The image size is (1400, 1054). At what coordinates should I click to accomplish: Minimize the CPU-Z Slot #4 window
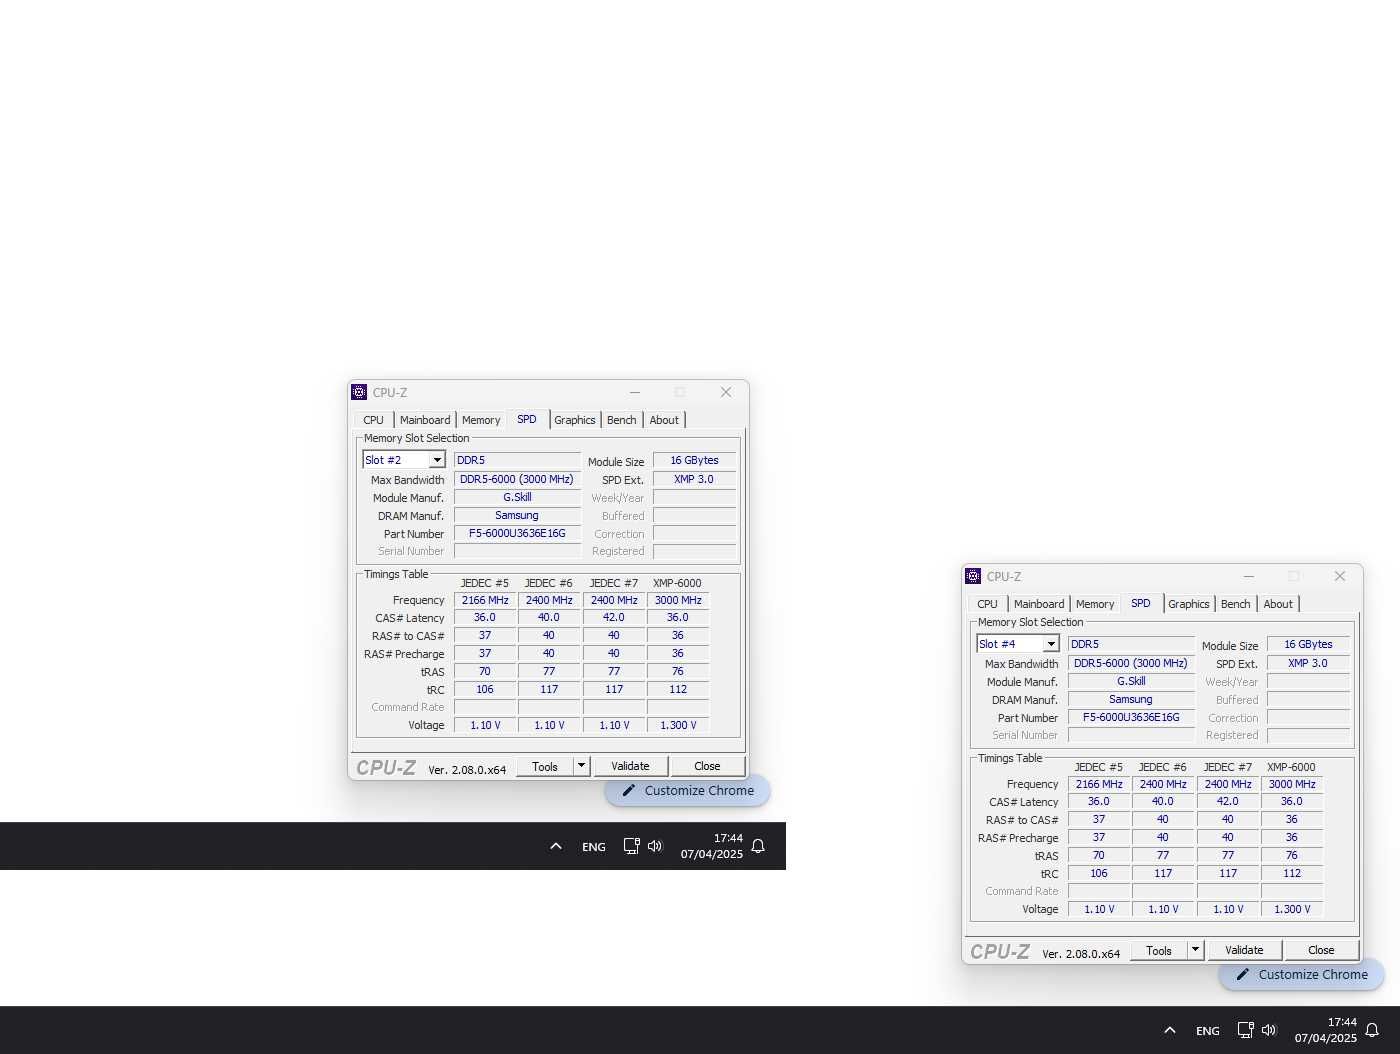[1249, 576]
